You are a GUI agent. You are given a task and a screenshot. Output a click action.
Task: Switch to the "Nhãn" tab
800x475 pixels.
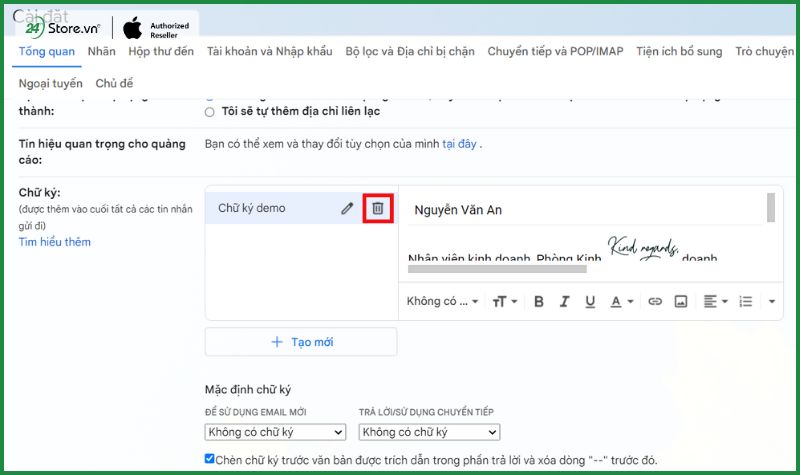102,52
